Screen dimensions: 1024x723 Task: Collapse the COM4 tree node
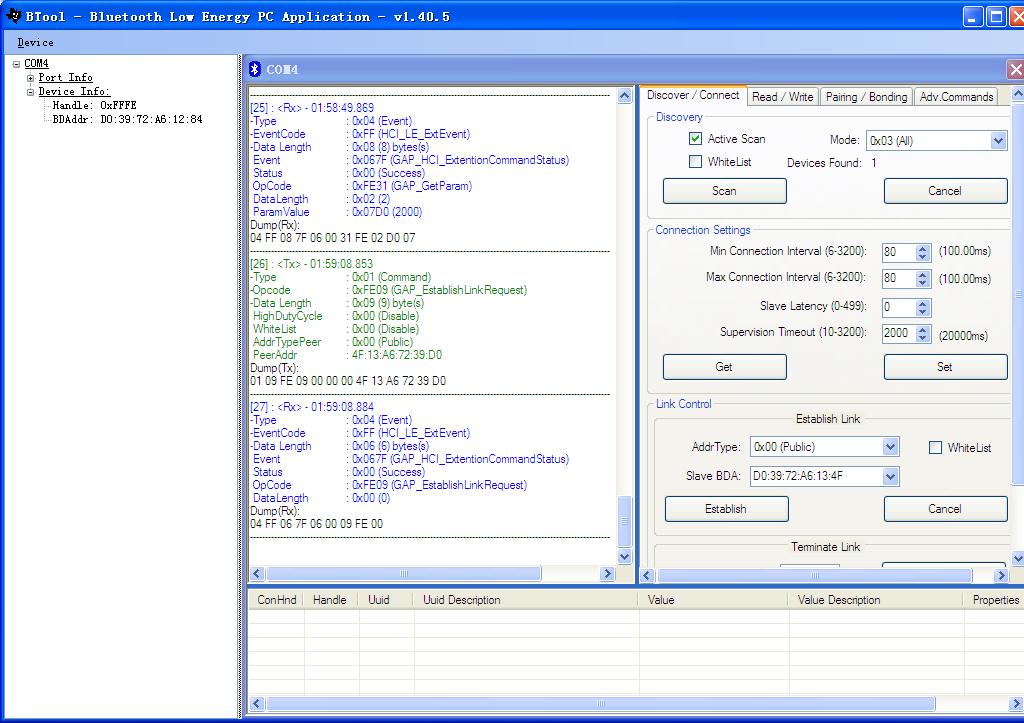point(17,64)
